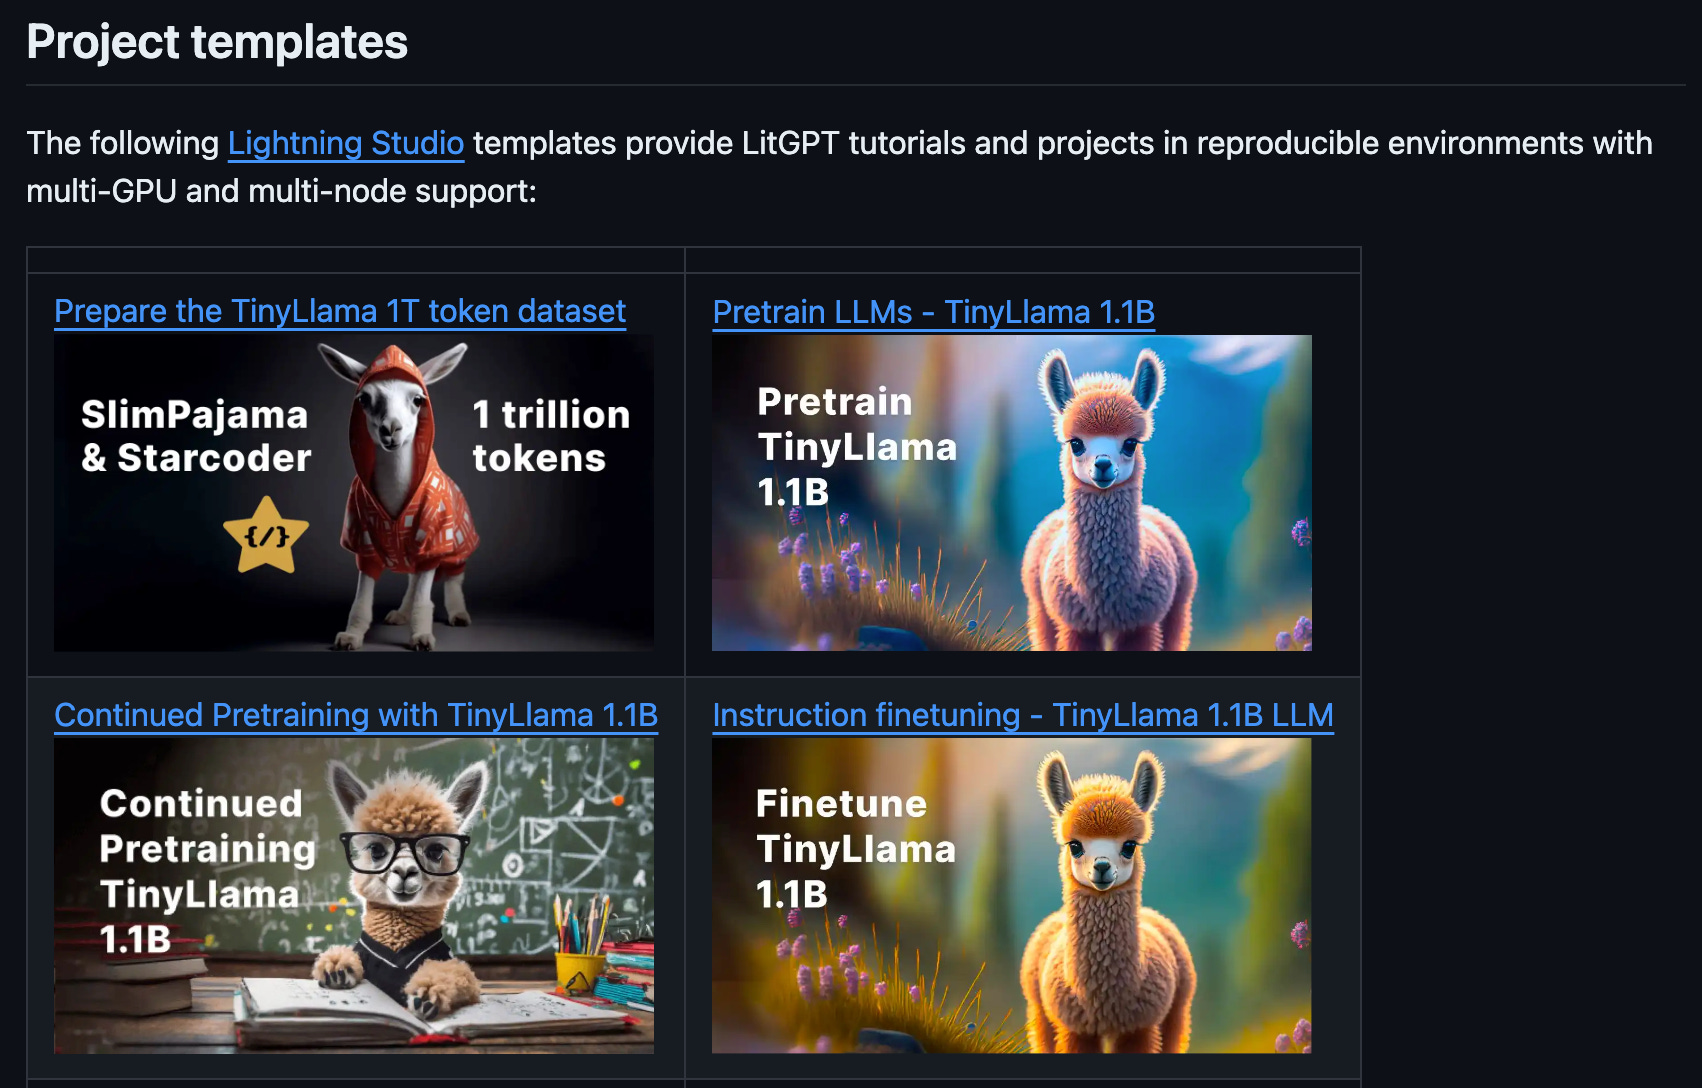Click the "Finetune TinyLlama 1.1B" overlay text
This screenshot has width=1702, height=1088.
point(856,848)
